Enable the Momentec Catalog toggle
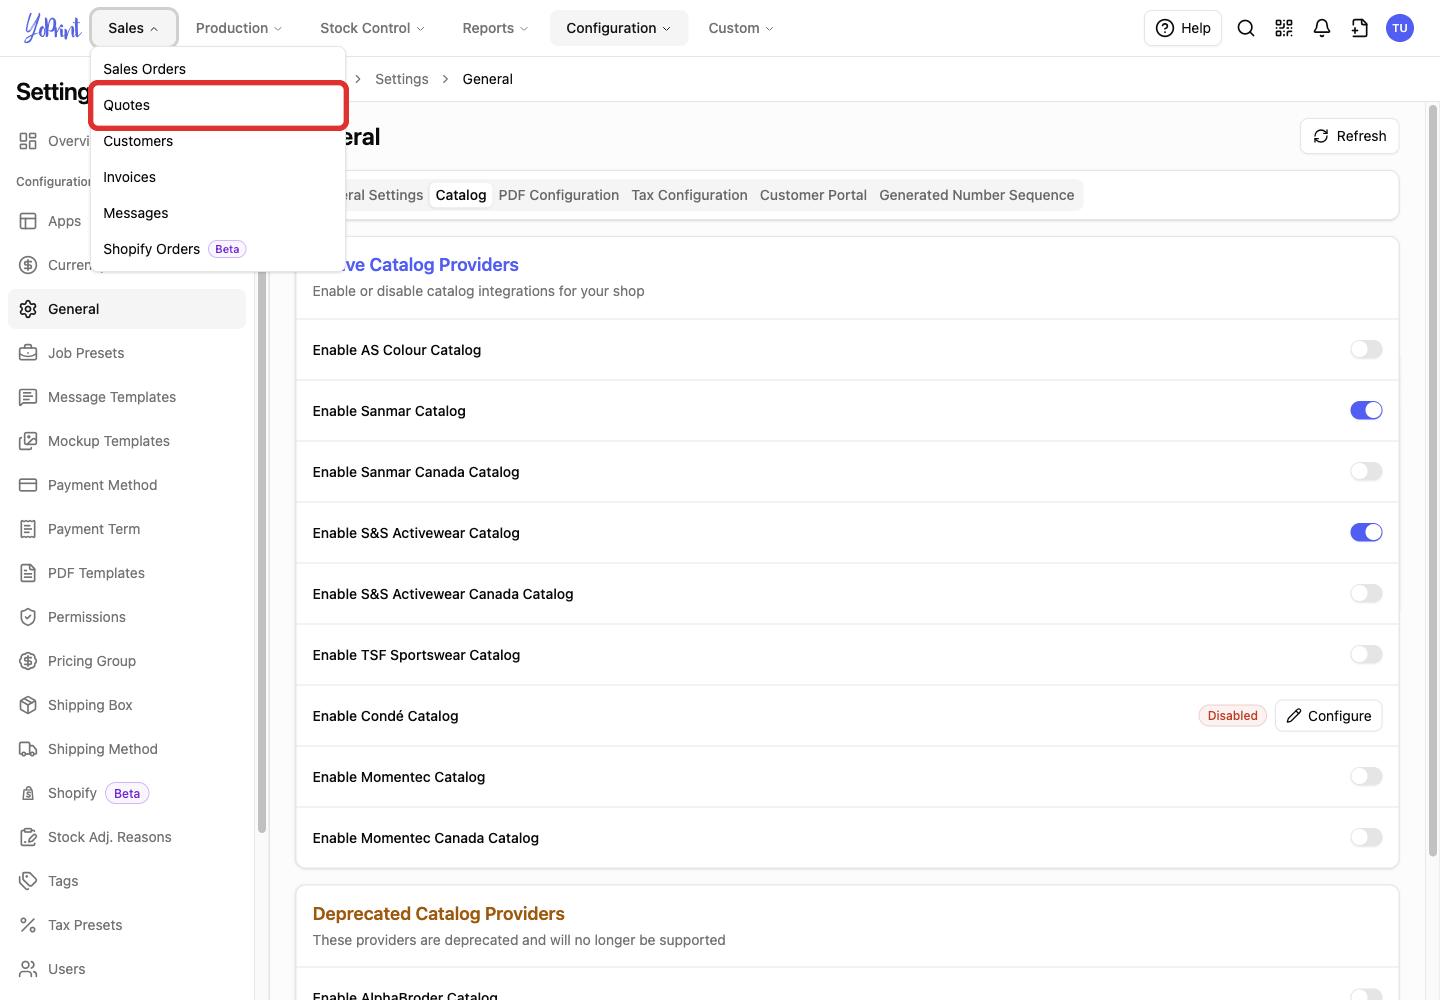 click(x=1366, y=777)
